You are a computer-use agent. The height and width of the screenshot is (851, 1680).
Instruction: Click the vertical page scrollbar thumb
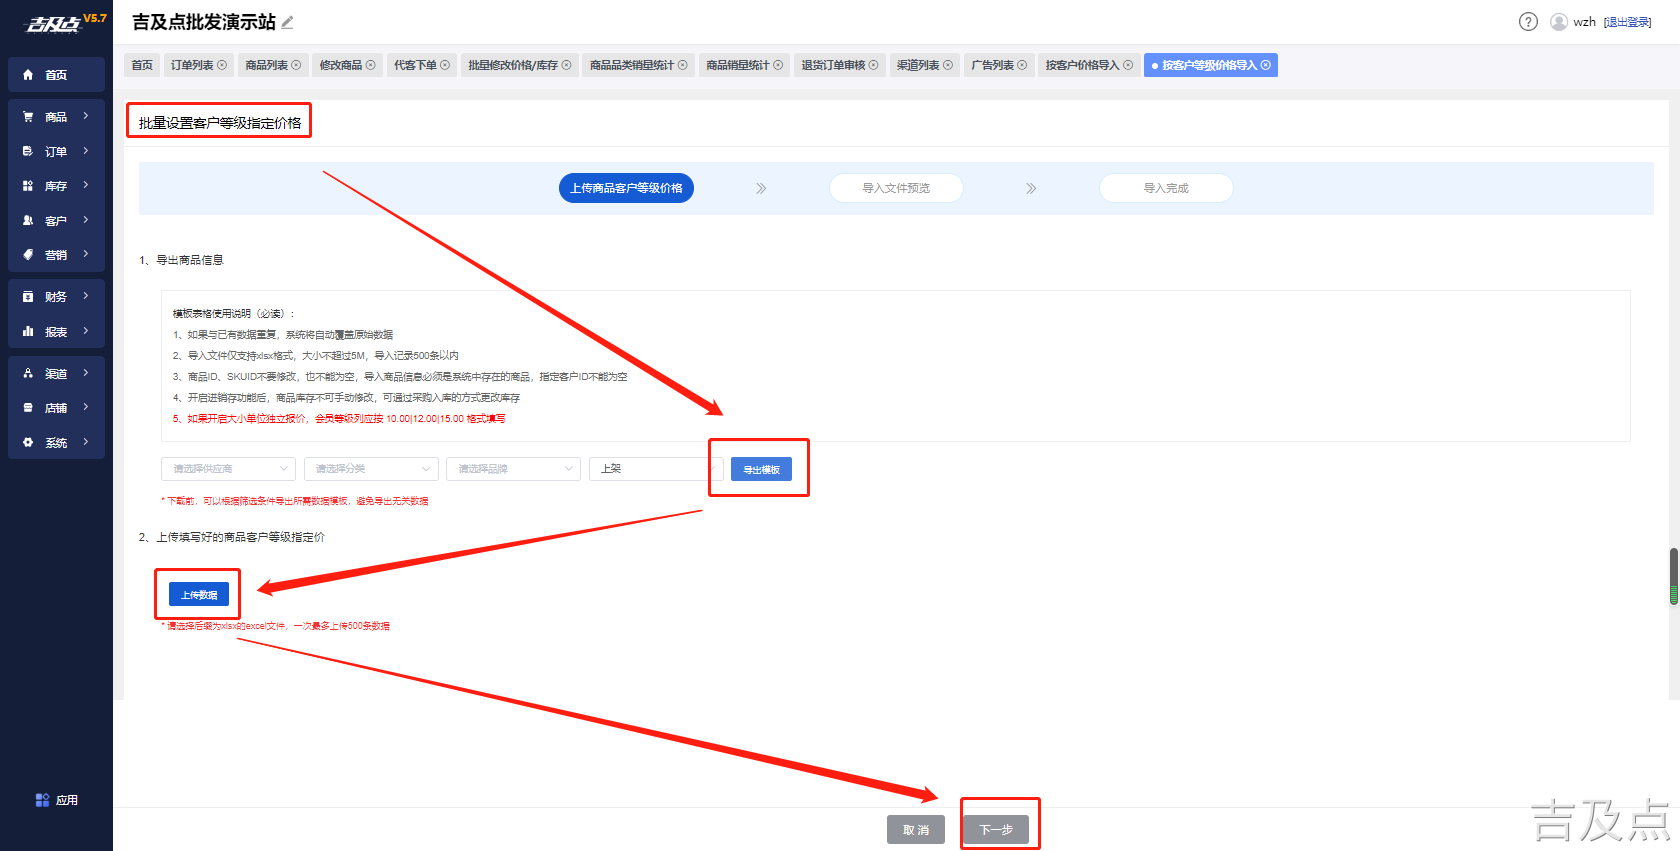click(x=1674, y=576)
